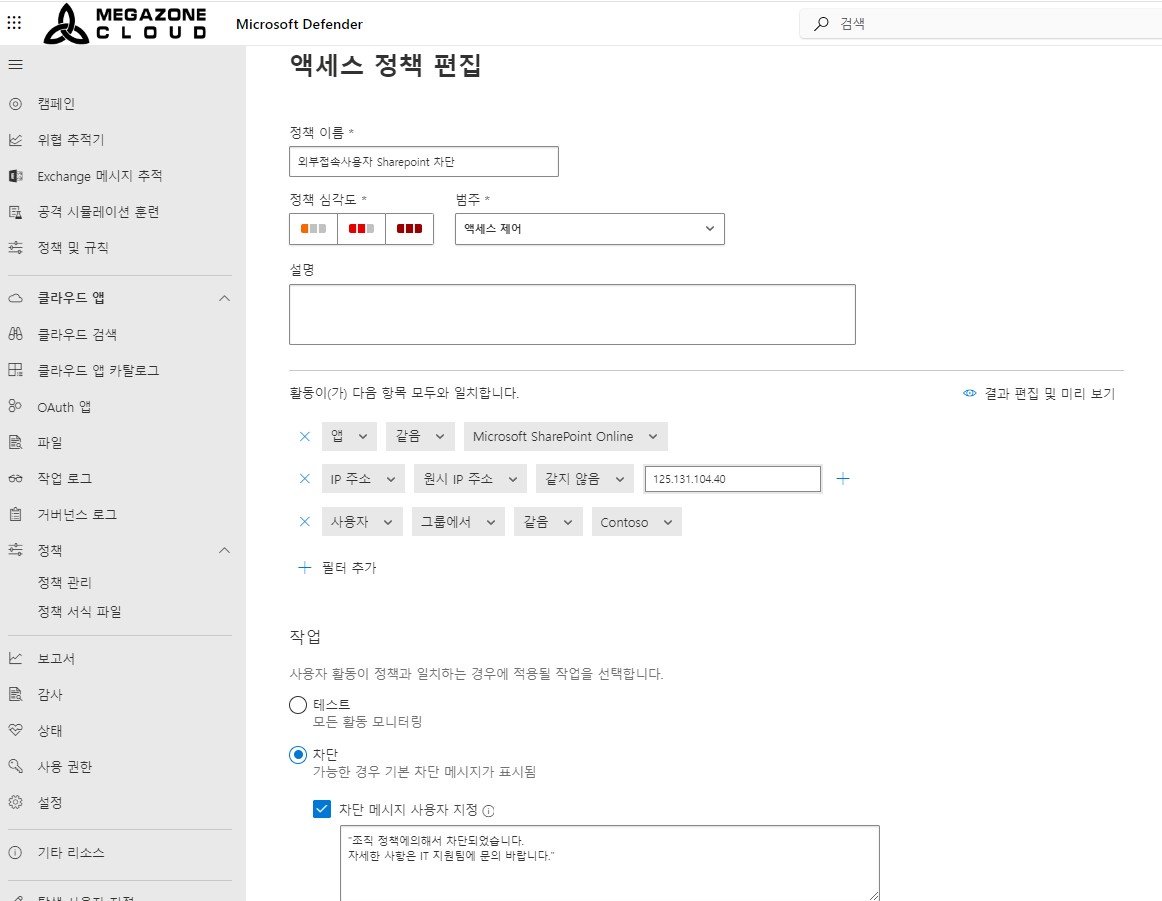Remove the 사용자 filter row
1162x901 pixels.
305,522
